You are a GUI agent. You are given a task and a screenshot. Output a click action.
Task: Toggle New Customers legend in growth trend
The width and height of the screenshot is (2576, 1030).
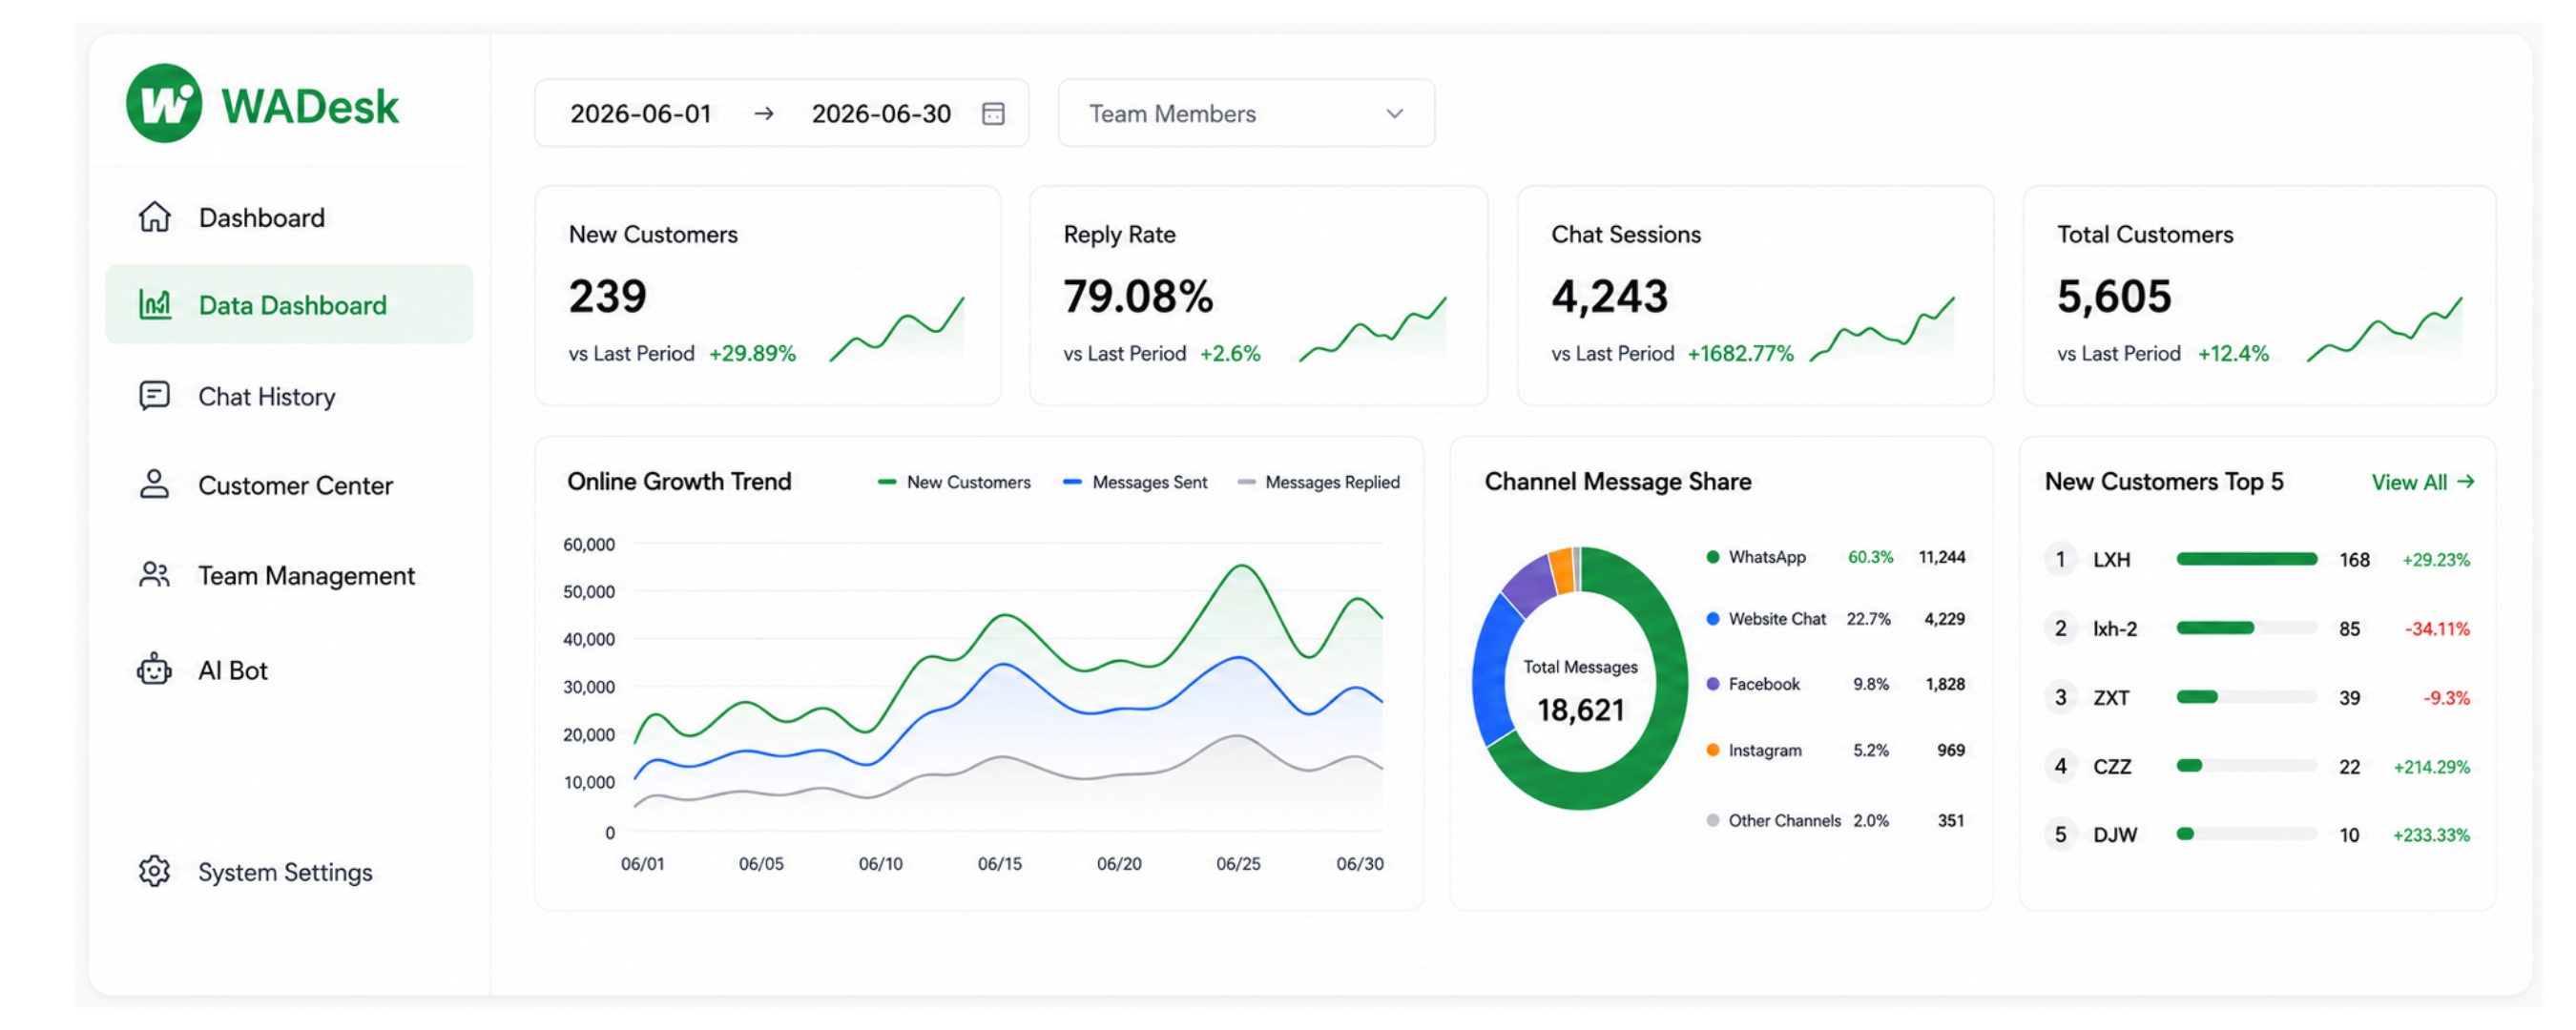click(x=954, y=482)
